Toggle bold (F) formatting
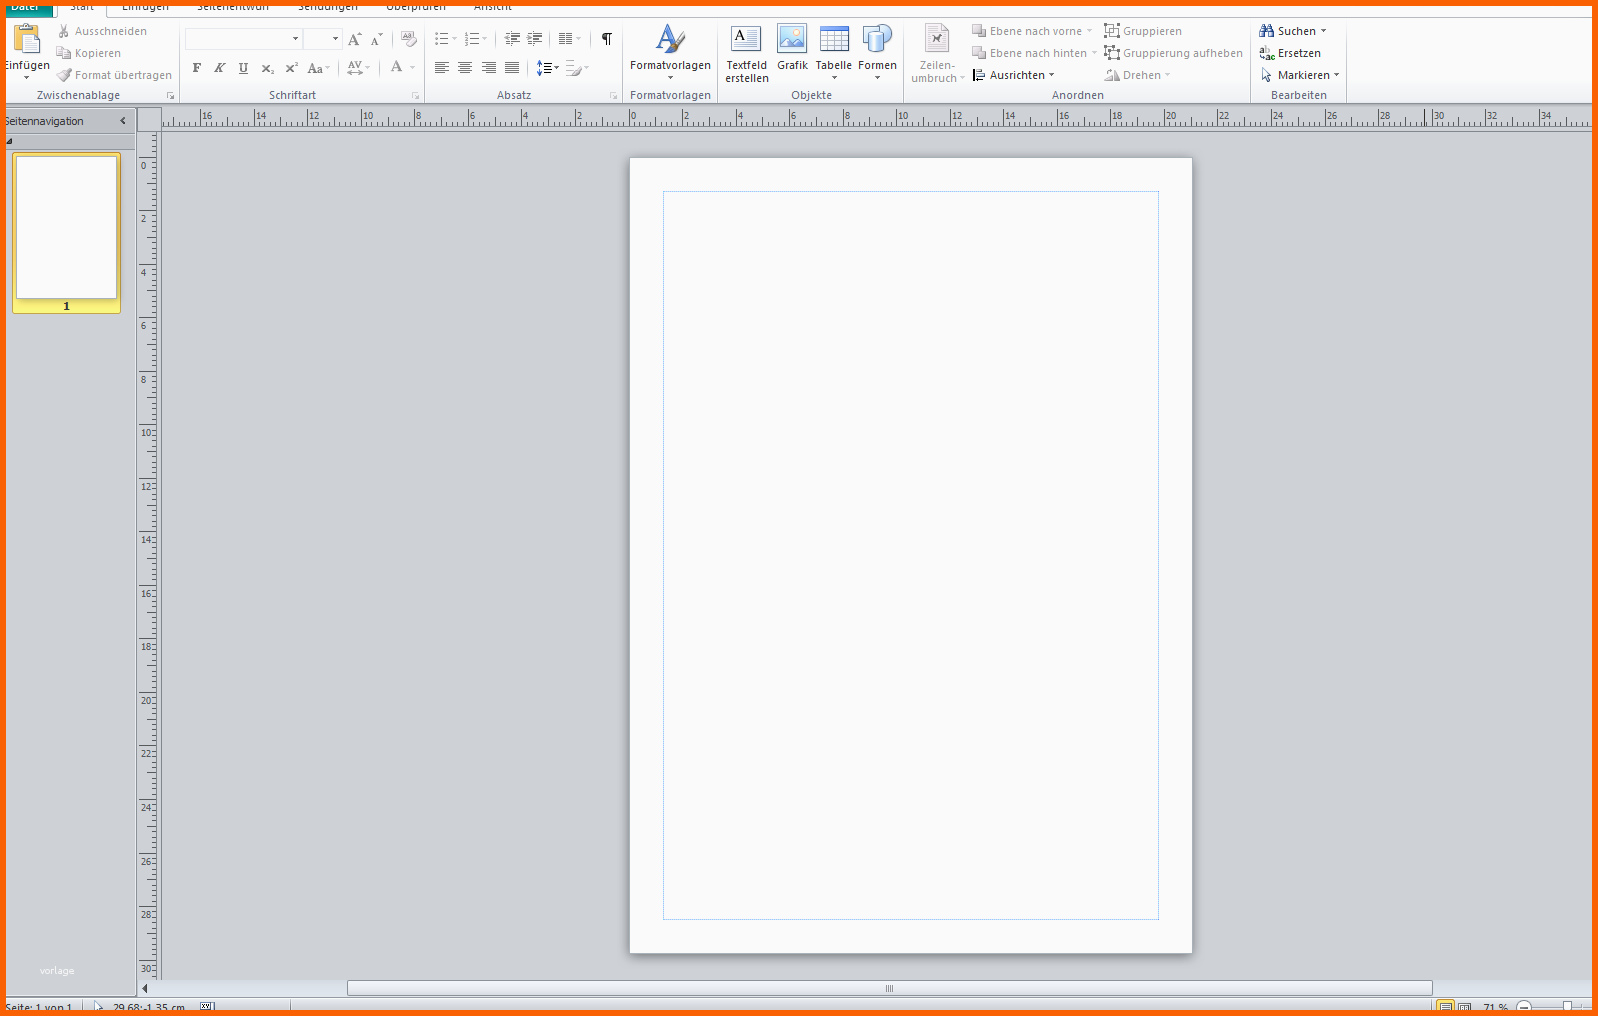Image resolution: width=1598 pixels, height=1016 pixels. click(197, 68)
